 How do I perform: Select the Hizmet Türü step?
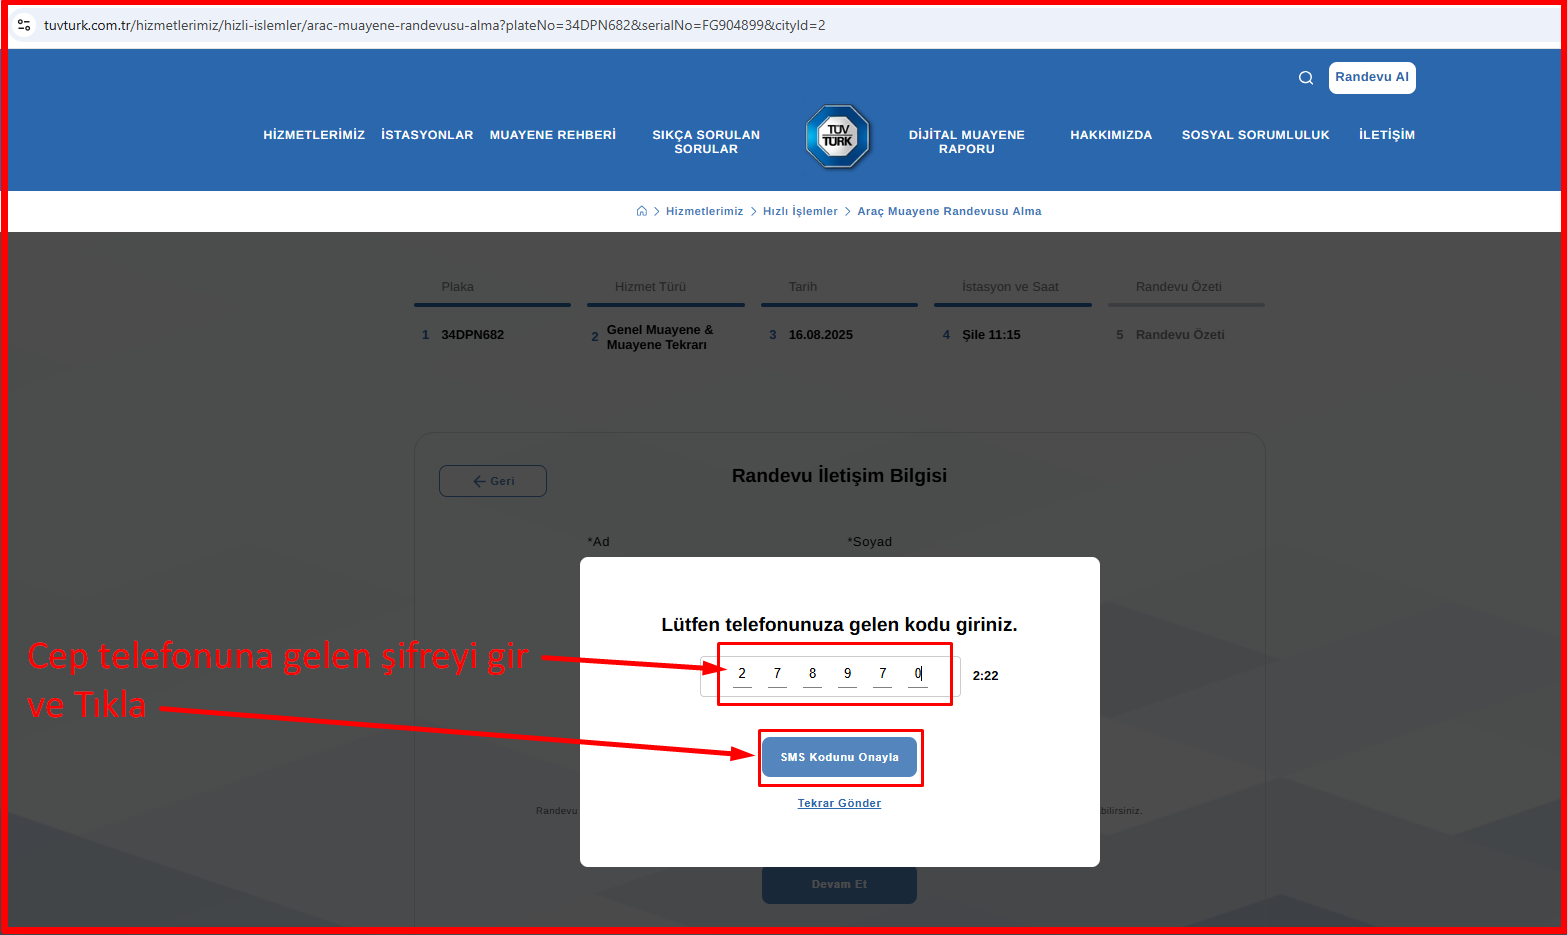coord(666,315)
